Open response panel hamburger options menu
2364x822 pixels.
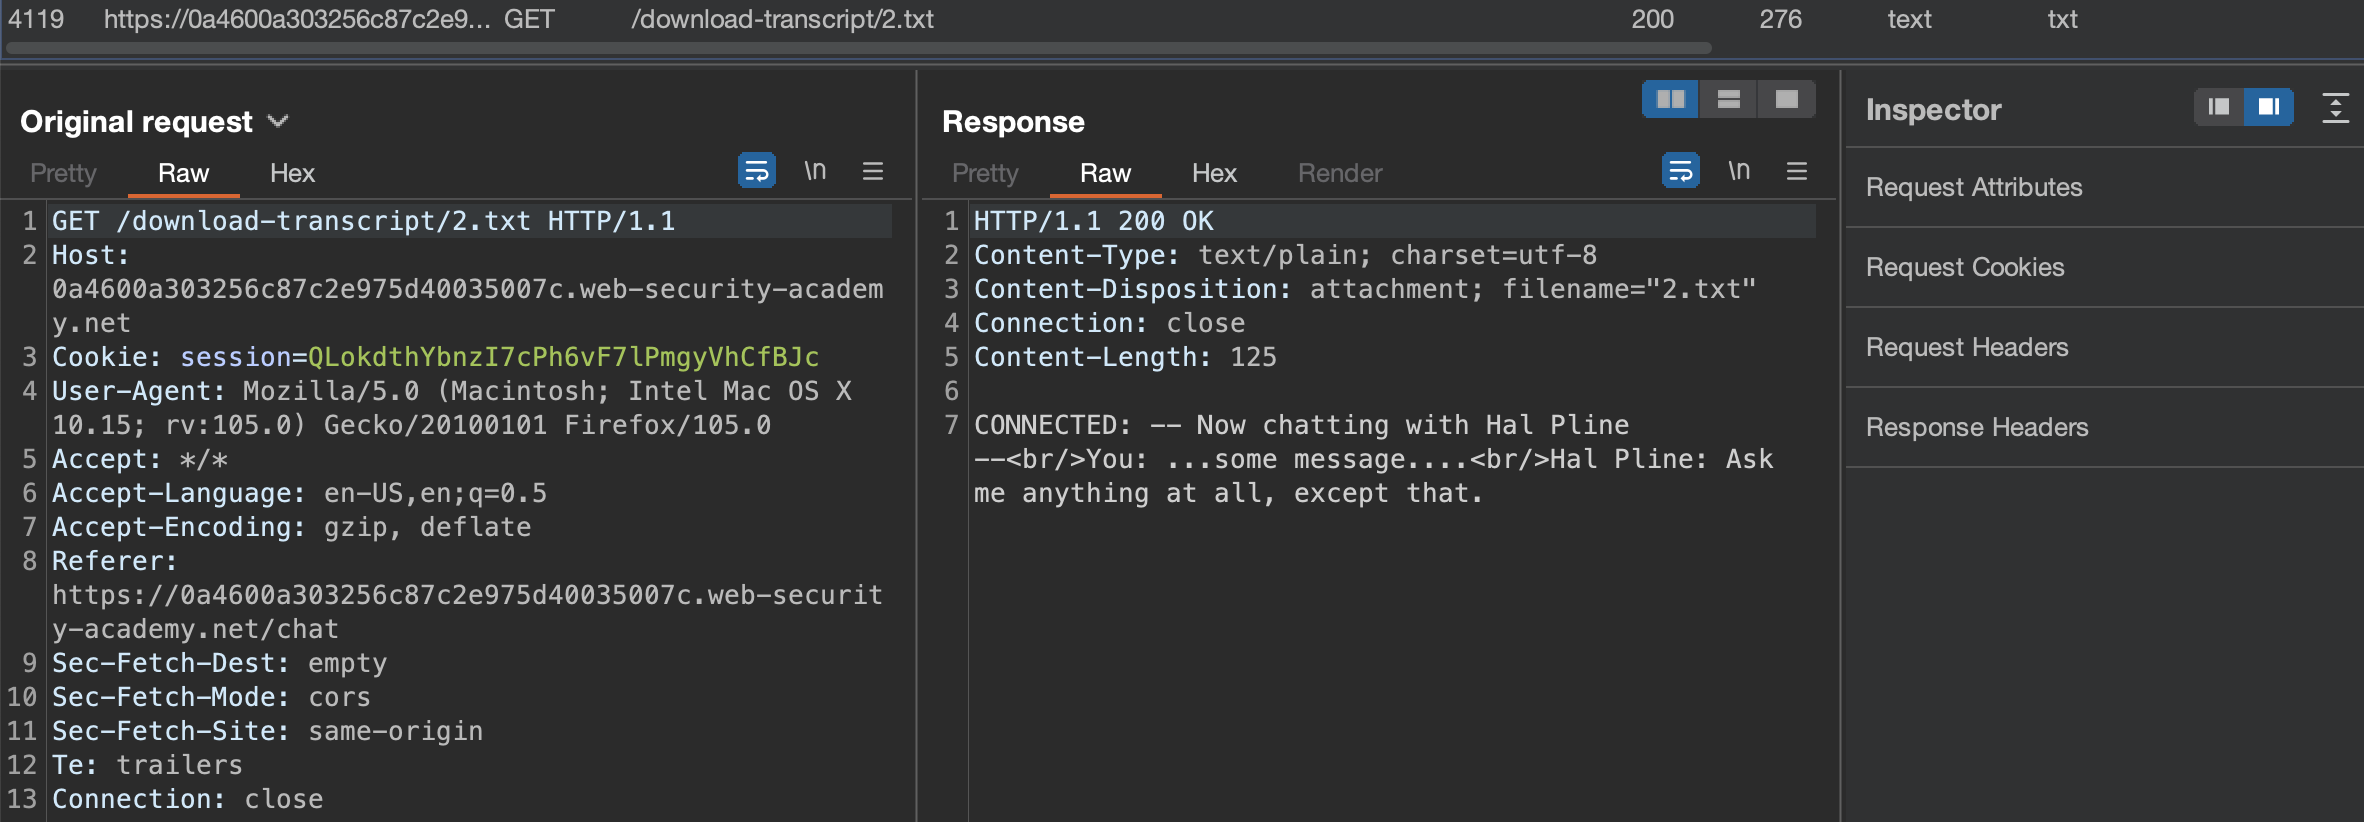pyautogui.click(x=1797, y=171)
